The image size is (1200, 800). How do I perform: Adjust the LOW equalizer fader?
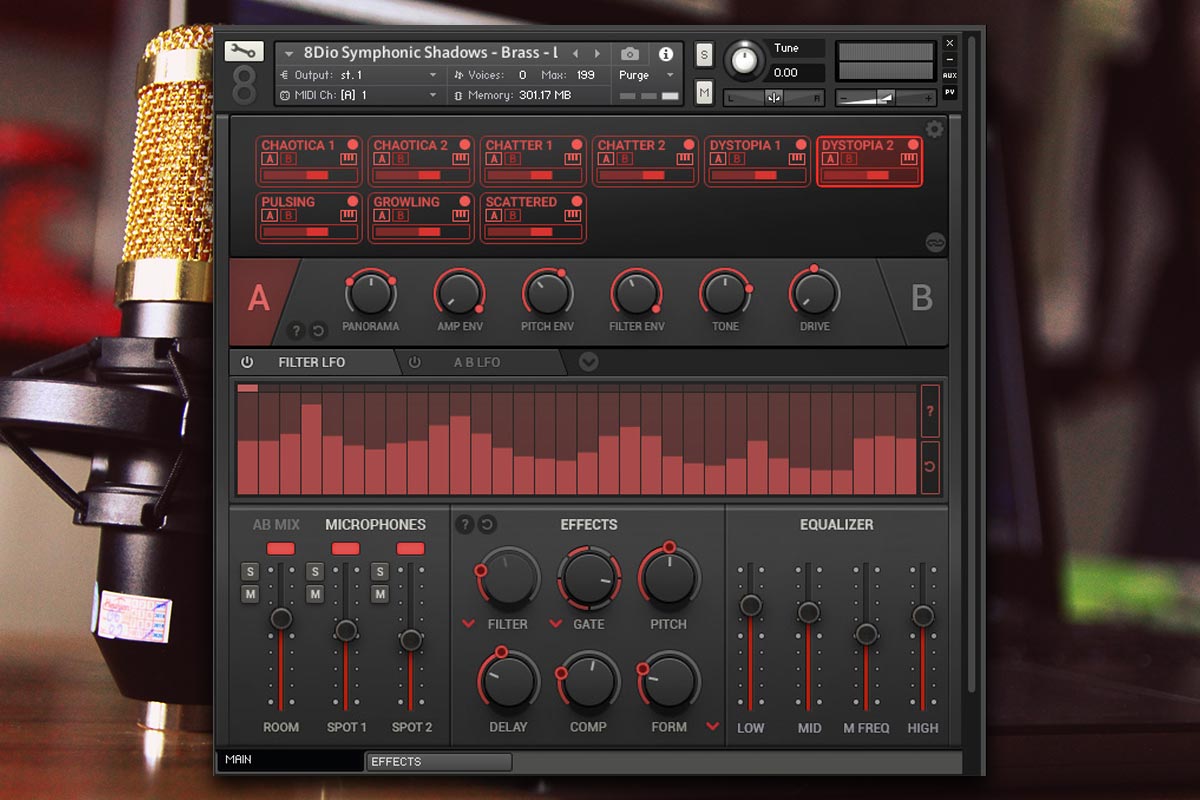coord(750,605)
